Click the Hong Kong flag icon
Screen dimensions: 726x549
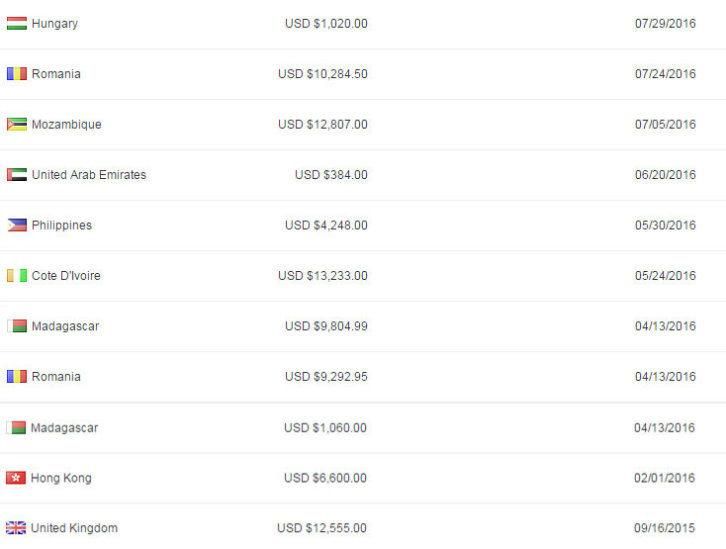(16, 478)
